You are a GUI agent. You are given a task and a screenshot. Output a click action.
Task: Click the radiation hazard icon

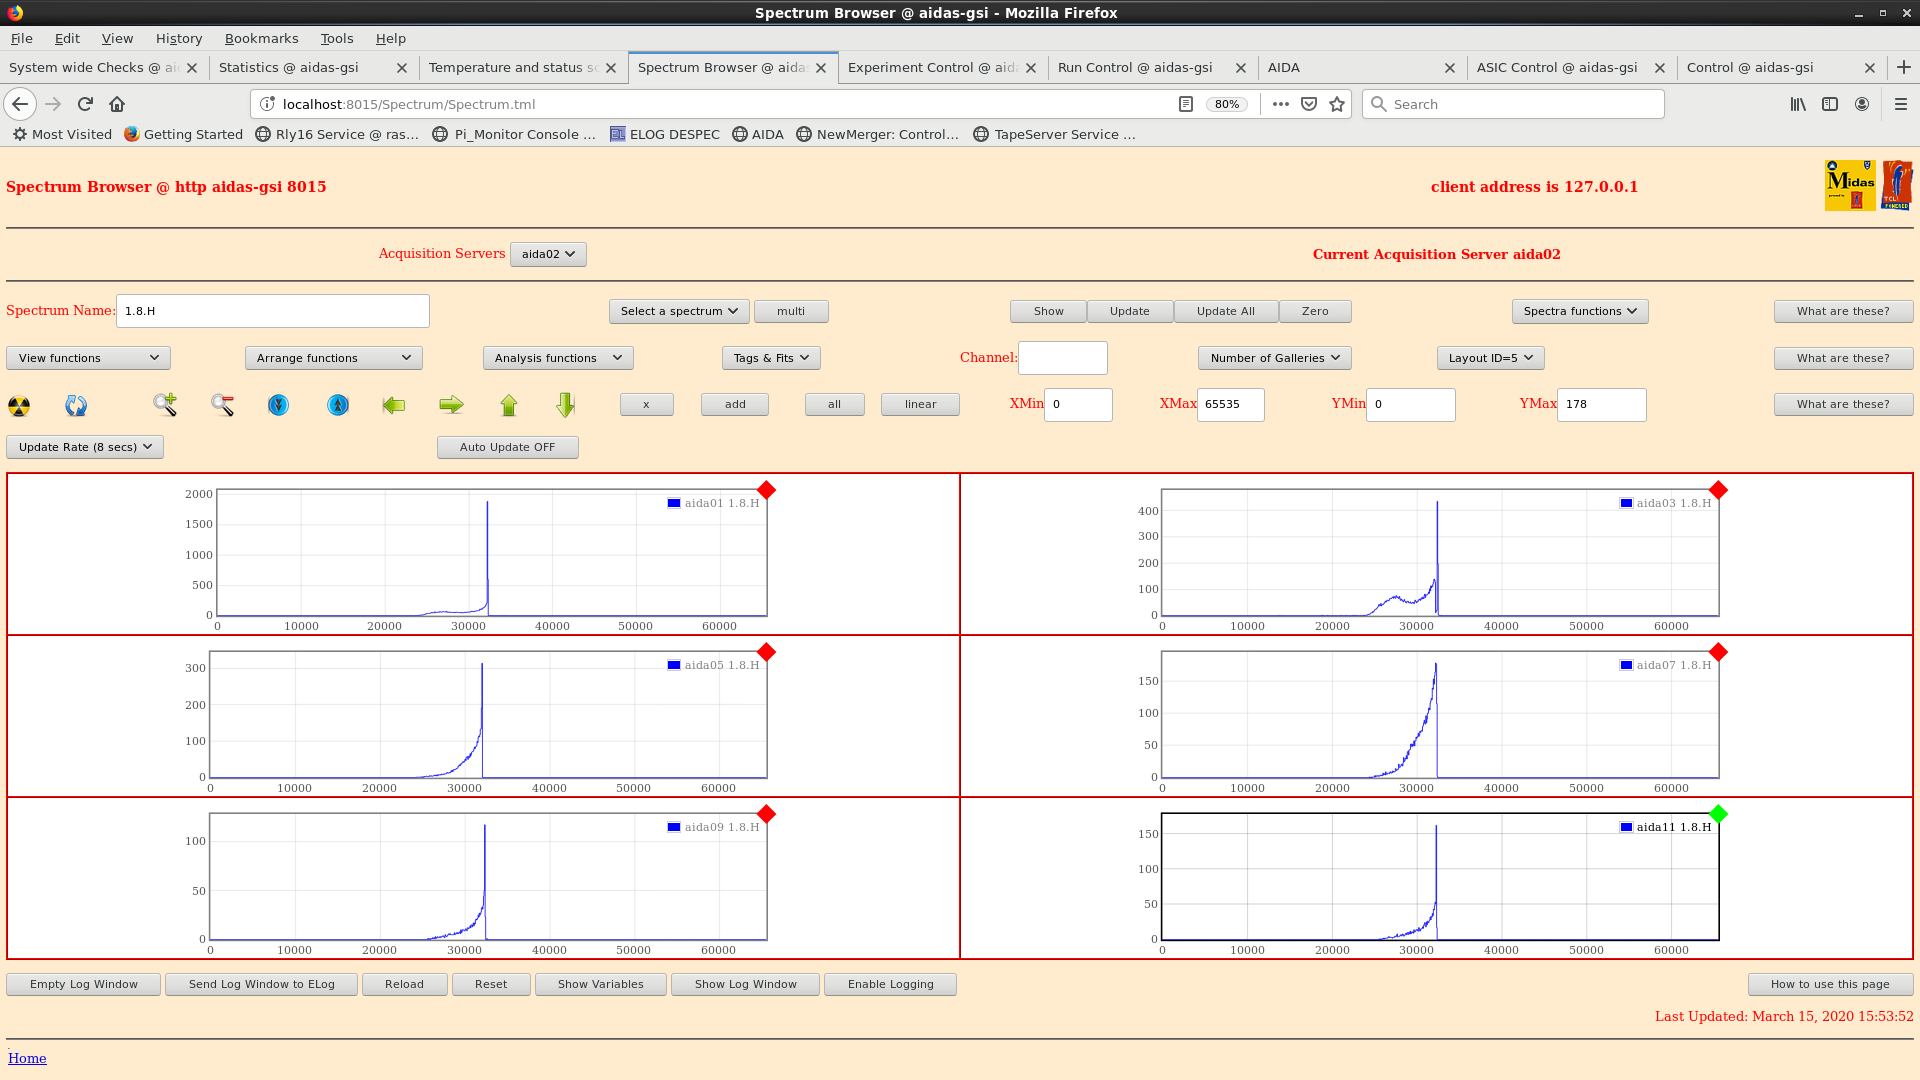[19, 405]
